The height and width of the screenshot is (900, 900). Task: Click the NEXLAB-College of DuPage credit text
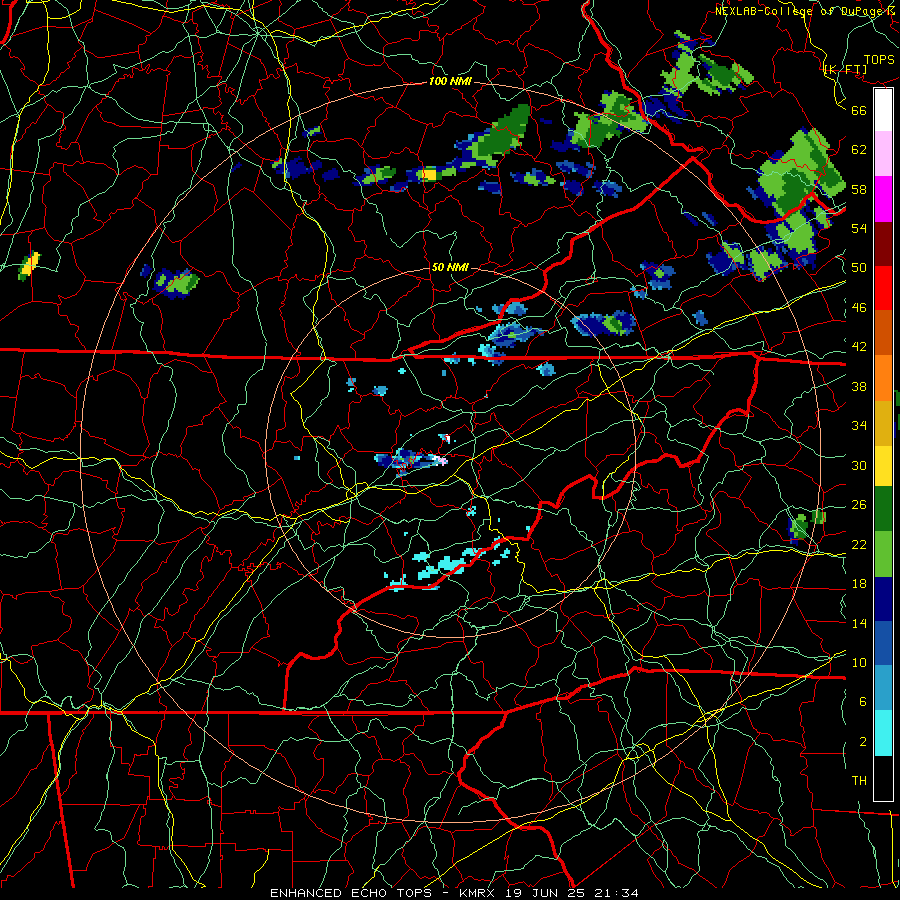coord(805,11)
